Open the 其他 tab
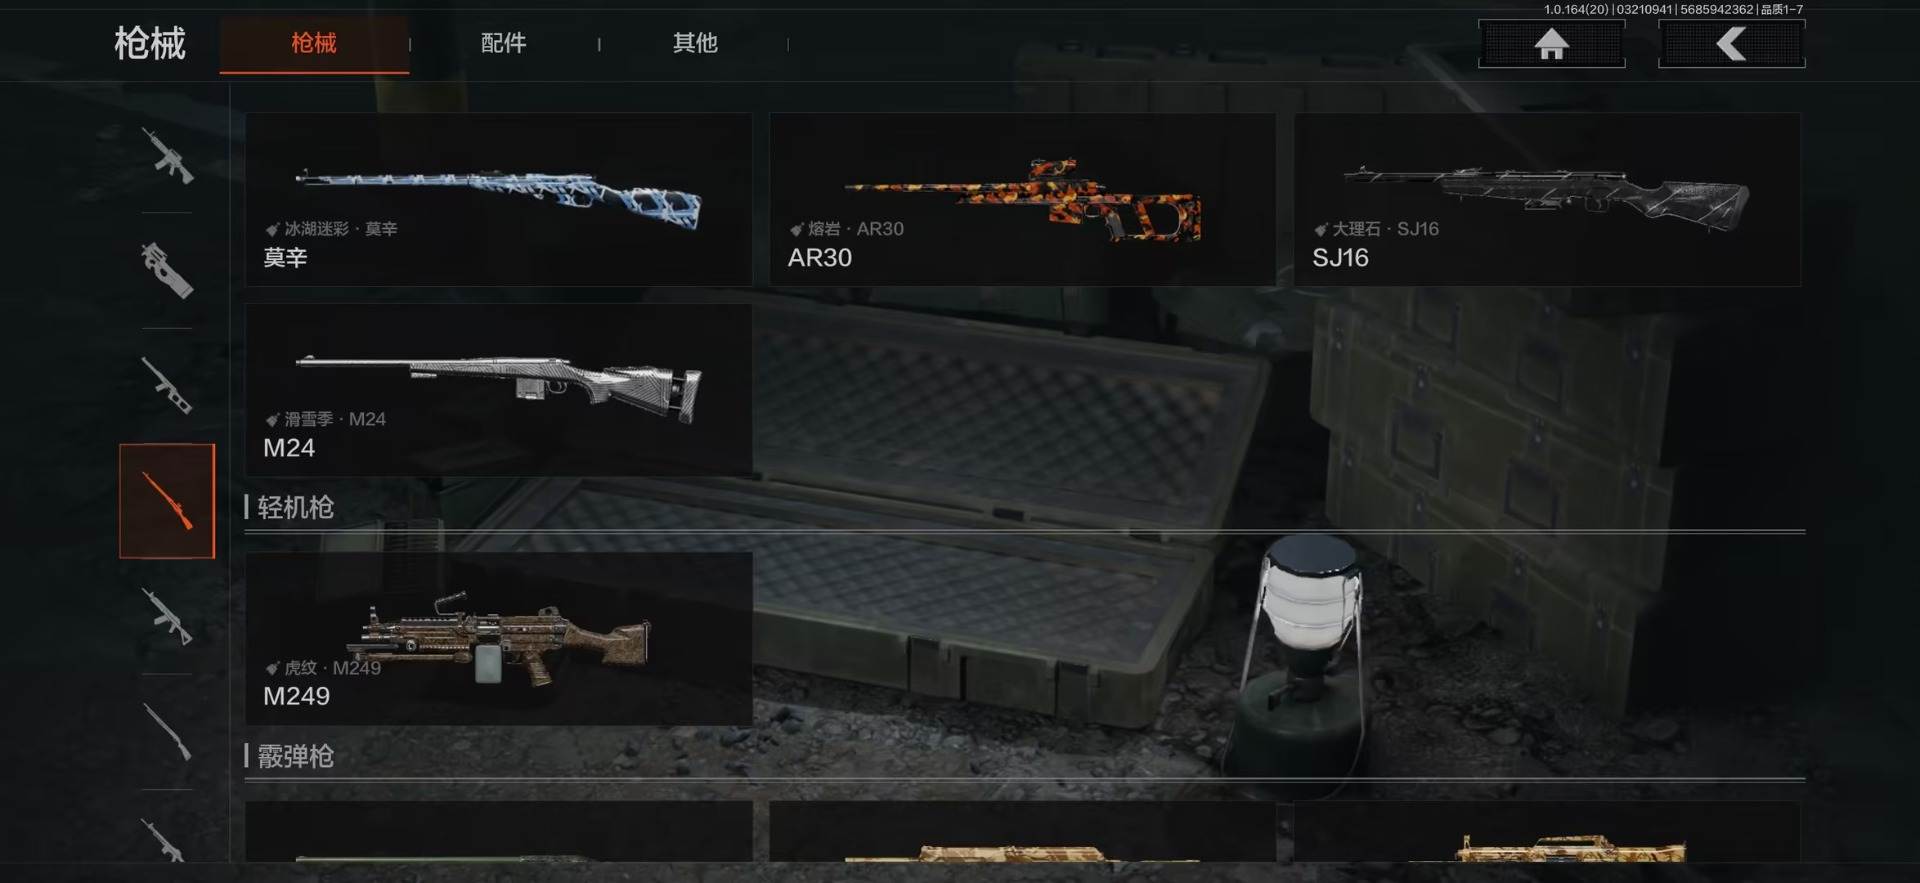The height and width of the screenshot is (883, 1920). tap(695, 43)
